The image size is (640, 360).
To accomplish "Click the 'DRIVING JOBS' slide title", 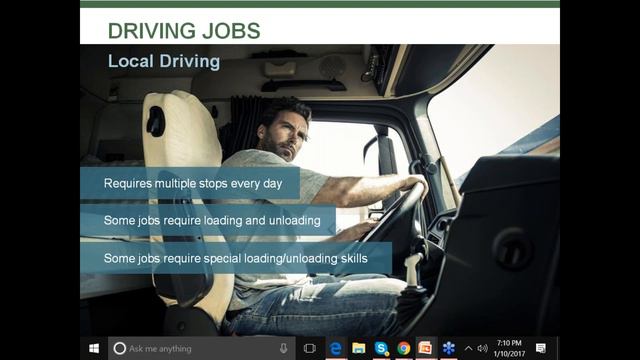I will click(184, 31).
